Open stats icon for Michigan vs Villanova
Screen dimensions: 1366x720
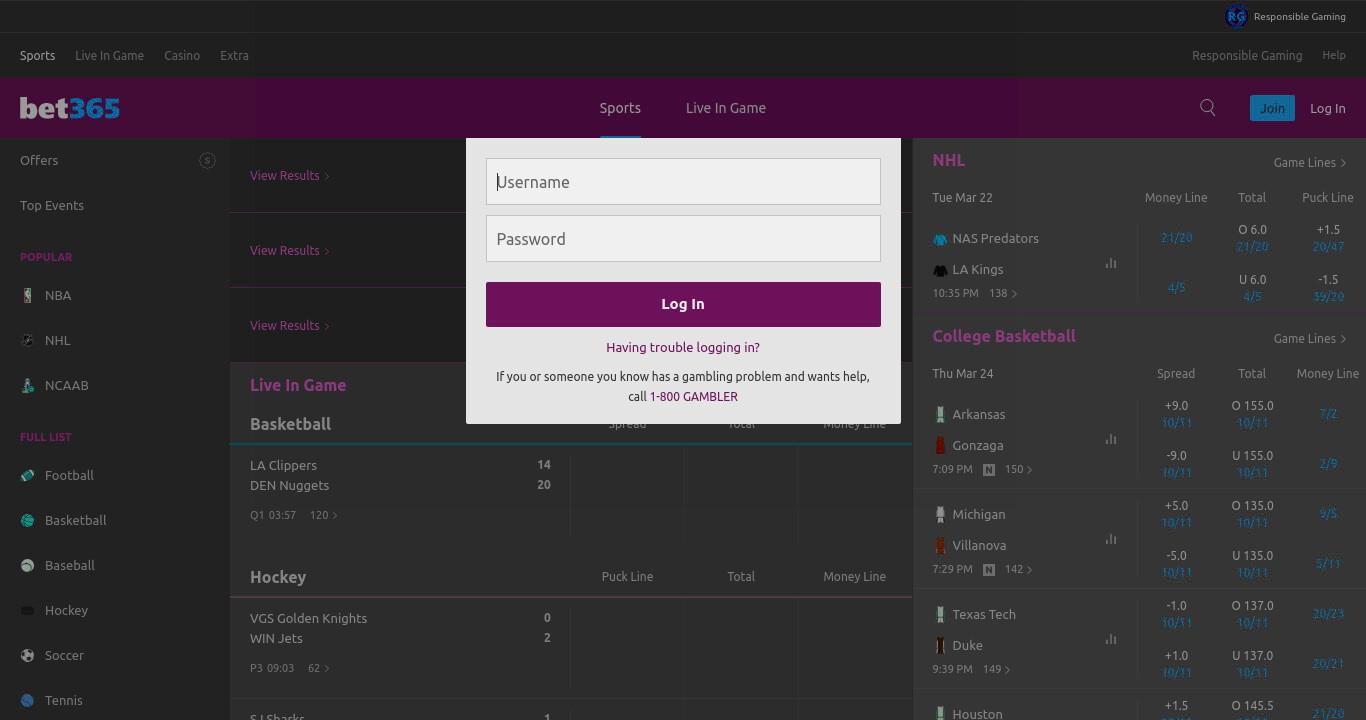coord(1111,539)
